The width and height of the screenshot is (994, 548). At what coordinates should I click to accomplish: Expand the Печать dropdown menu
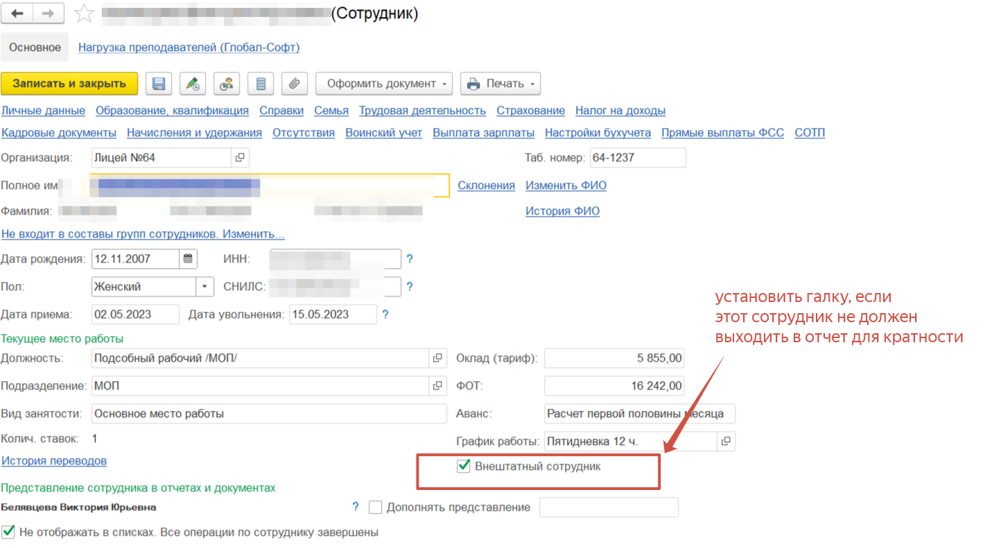[x=500, y=84]
